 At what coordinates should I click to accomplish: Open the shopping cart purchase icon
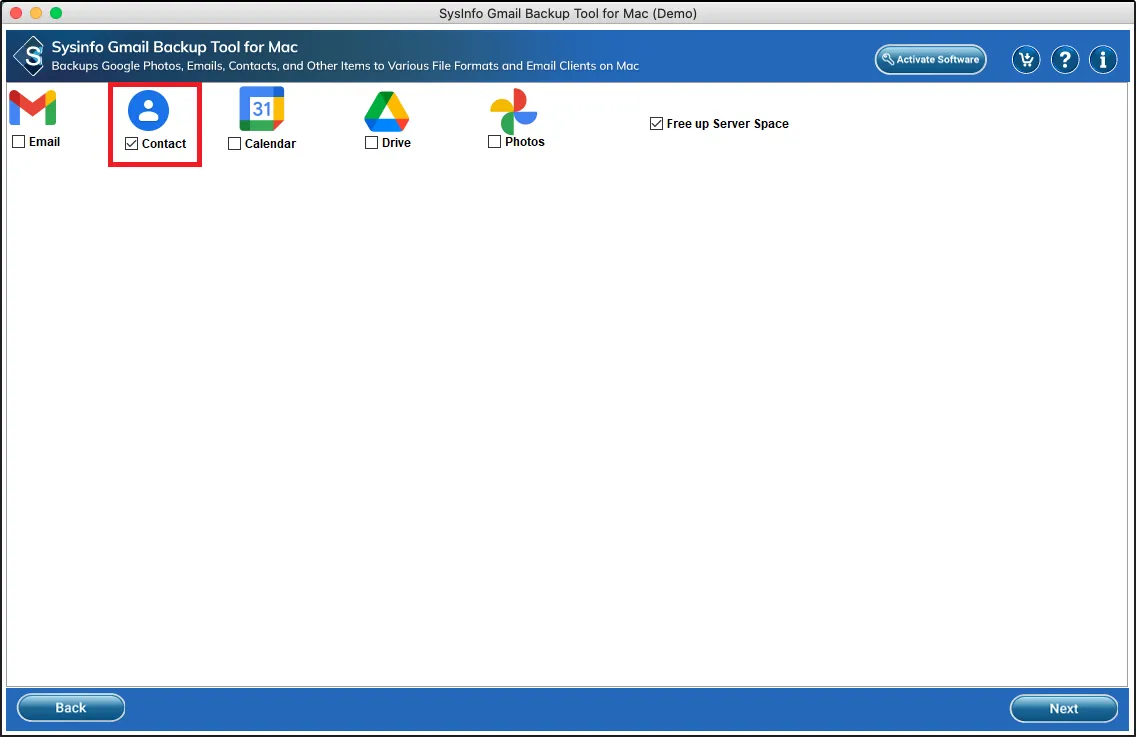pyautogui.click(x=1026, y=59)
